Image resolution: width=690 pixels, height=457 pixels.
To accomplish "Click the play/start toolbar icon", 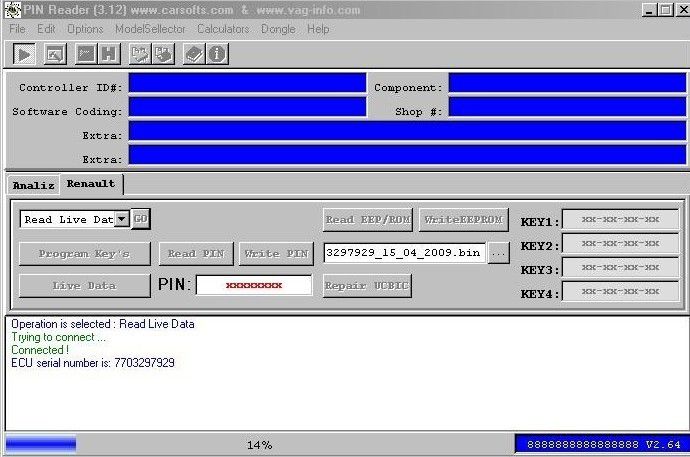I will tap(24, 53).
